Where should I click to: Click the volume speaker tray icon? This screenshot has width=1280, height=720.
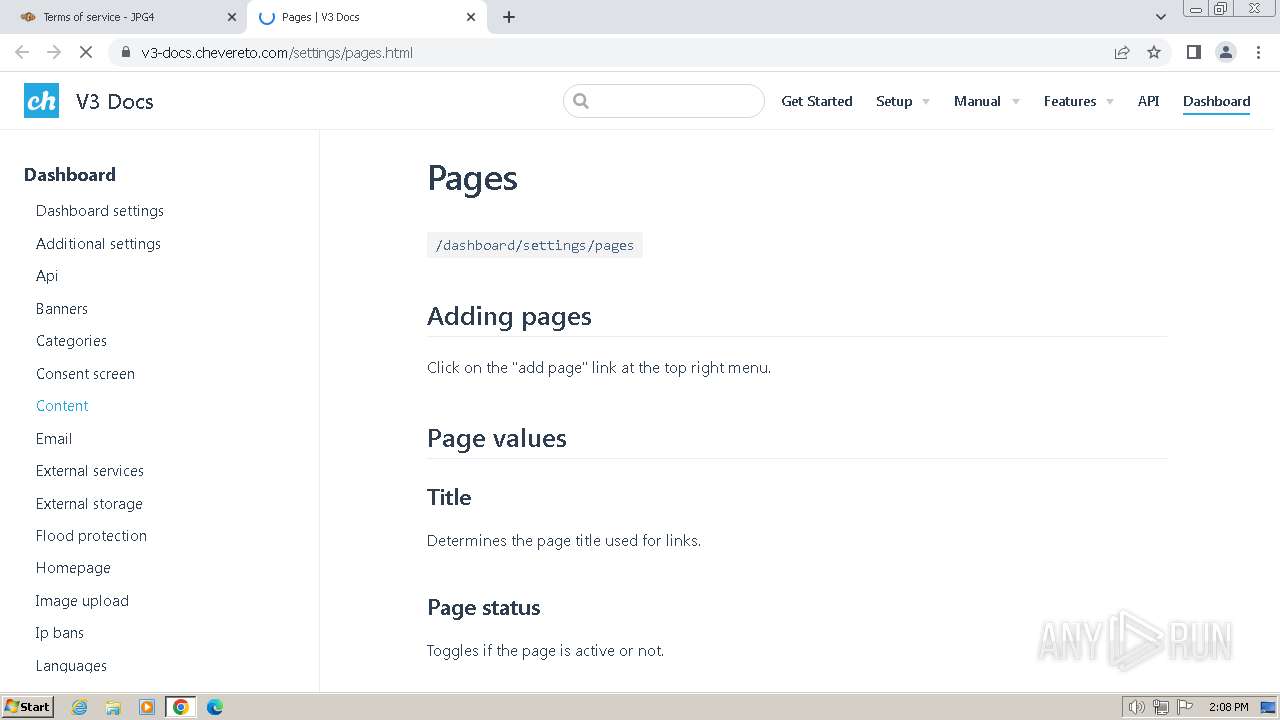pyautogui.click(x=1136, y=707)
